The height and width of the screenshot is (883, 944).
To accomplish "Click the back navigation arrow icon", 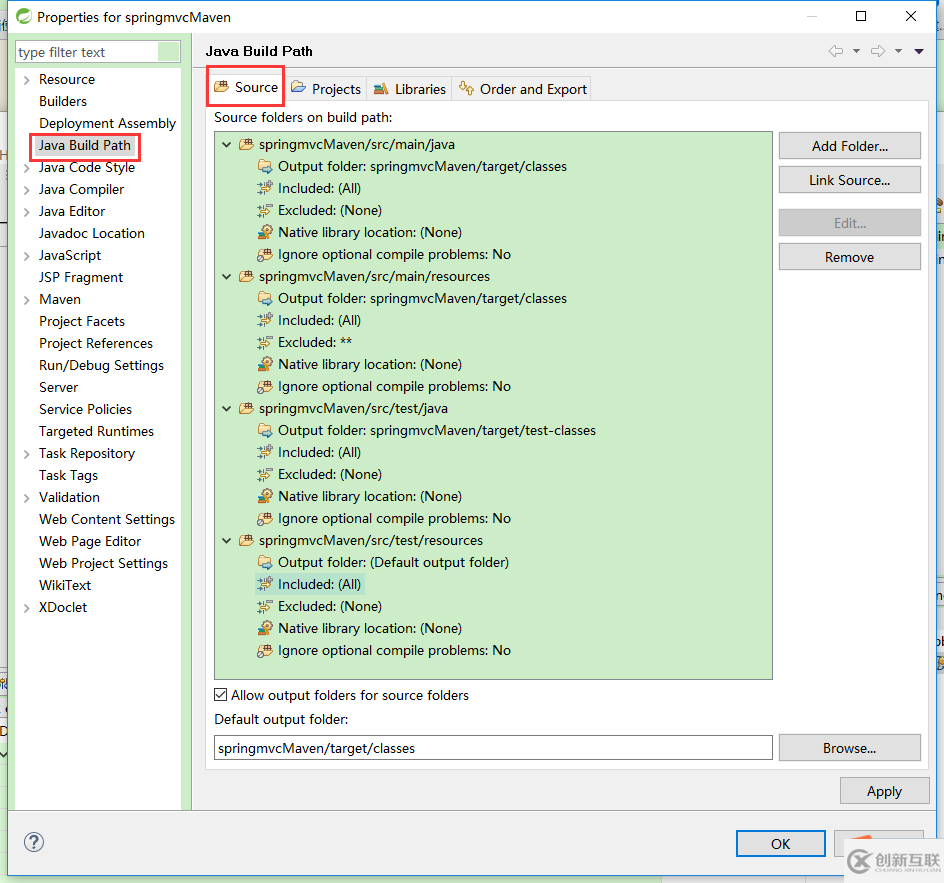I will [836, 51].
